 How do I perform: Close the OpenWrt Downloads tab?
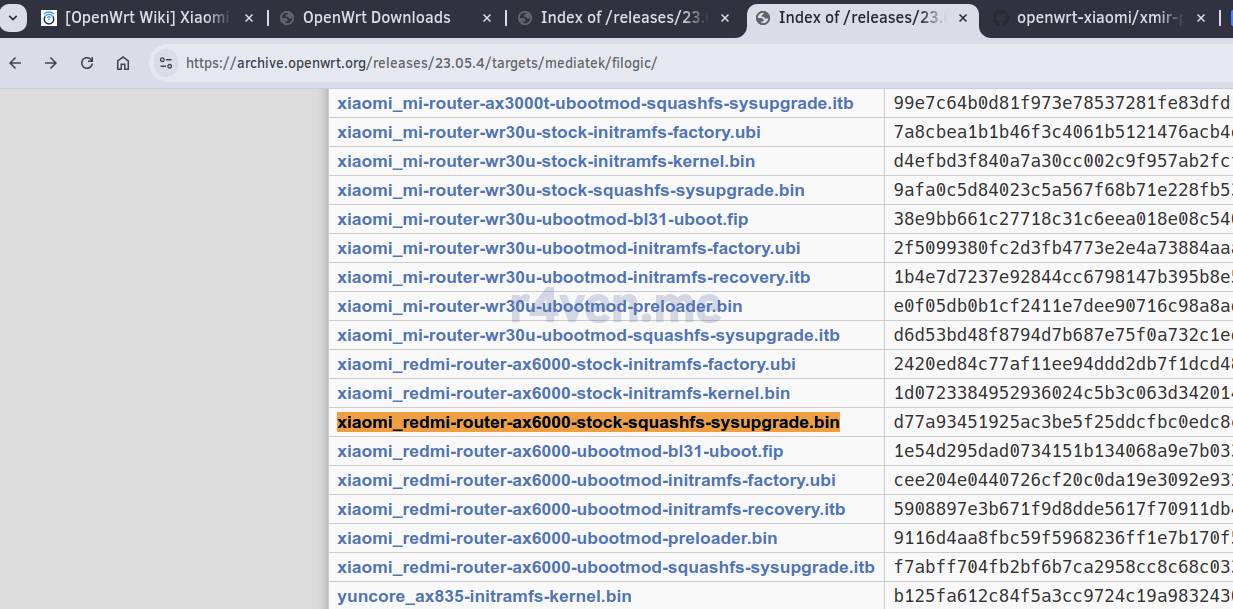[x=486, y=18]
